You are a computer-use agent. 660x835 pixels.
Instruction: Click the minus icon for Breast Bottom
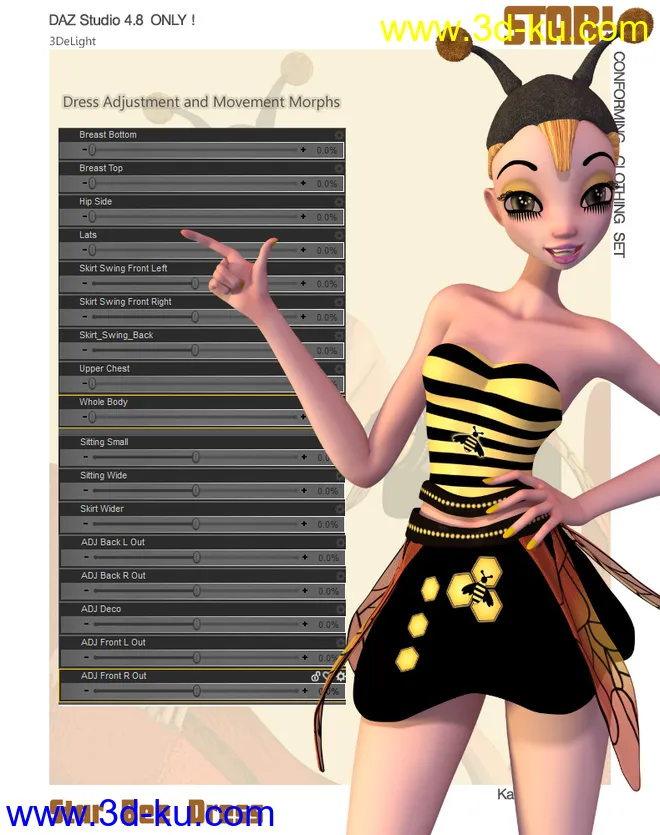(x=85, y=150)
